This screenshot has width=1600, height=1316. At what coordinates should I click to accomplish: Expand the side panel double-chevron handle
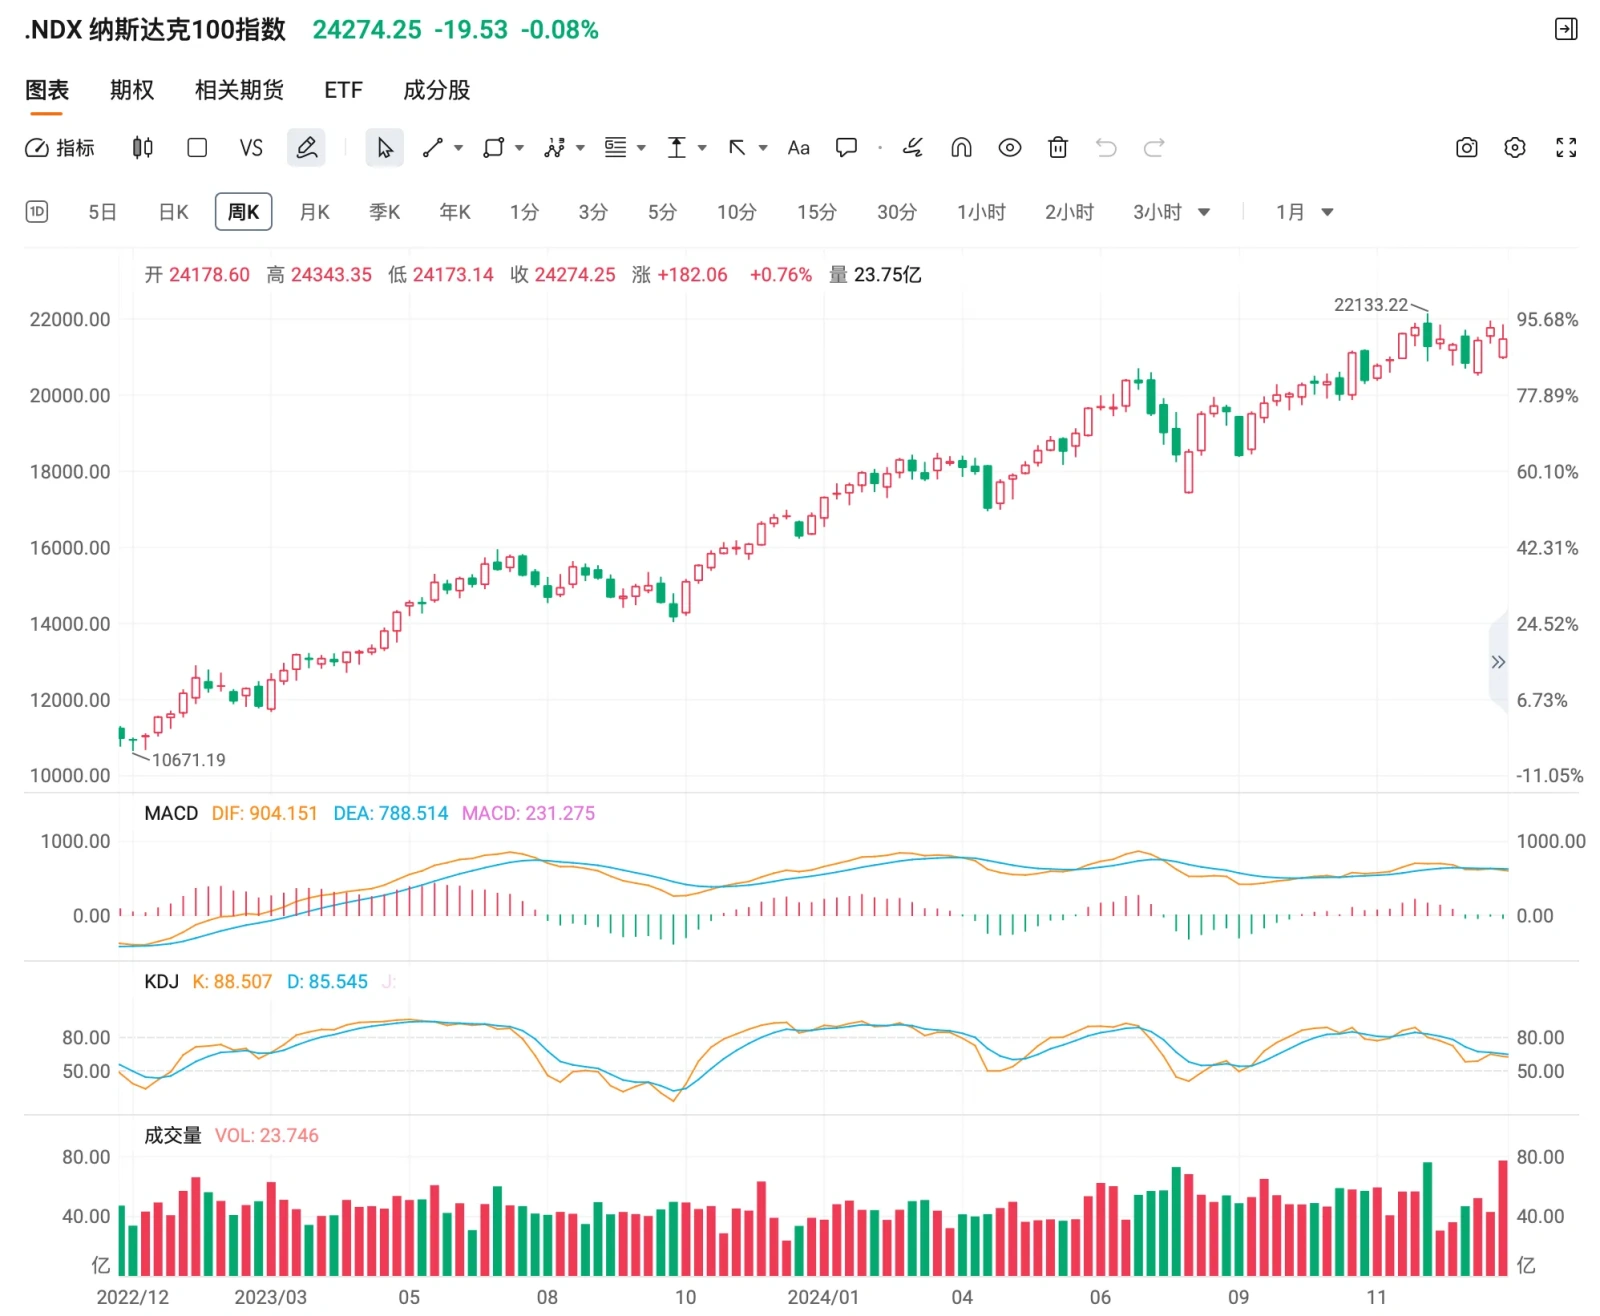click(x=1498, y=662)
